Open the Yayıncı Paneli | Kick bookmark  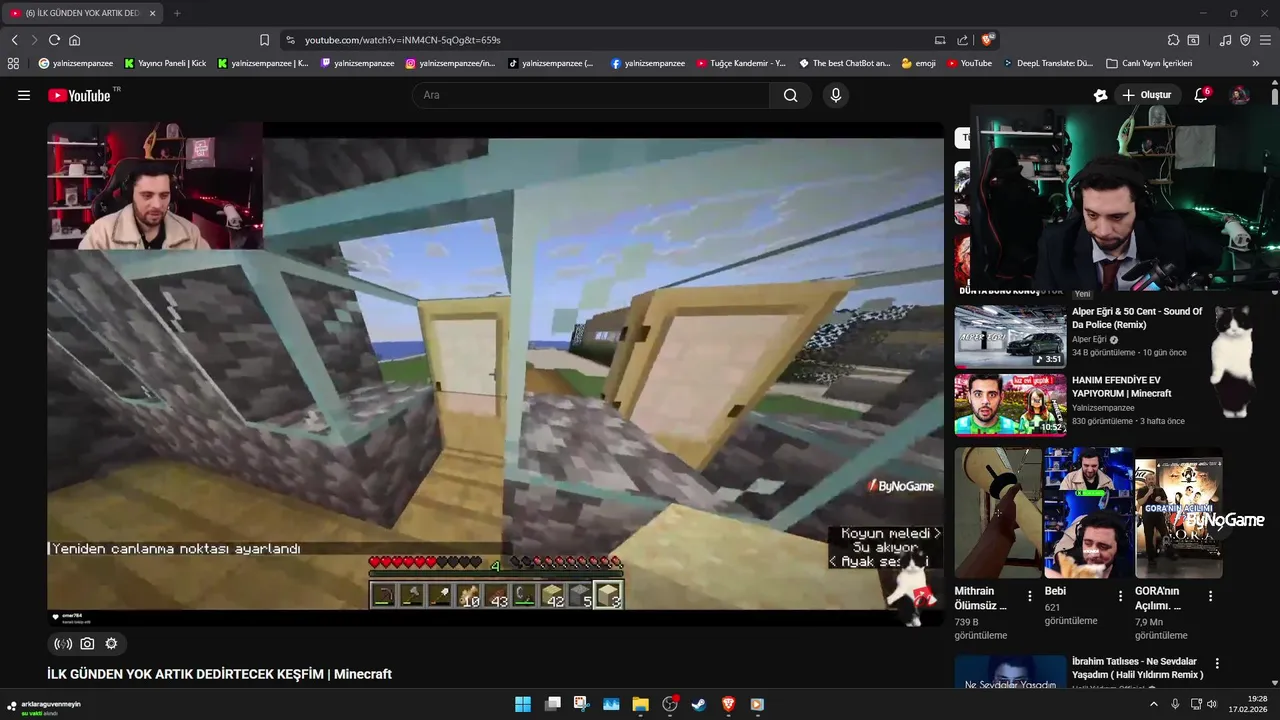coord(165,63)
